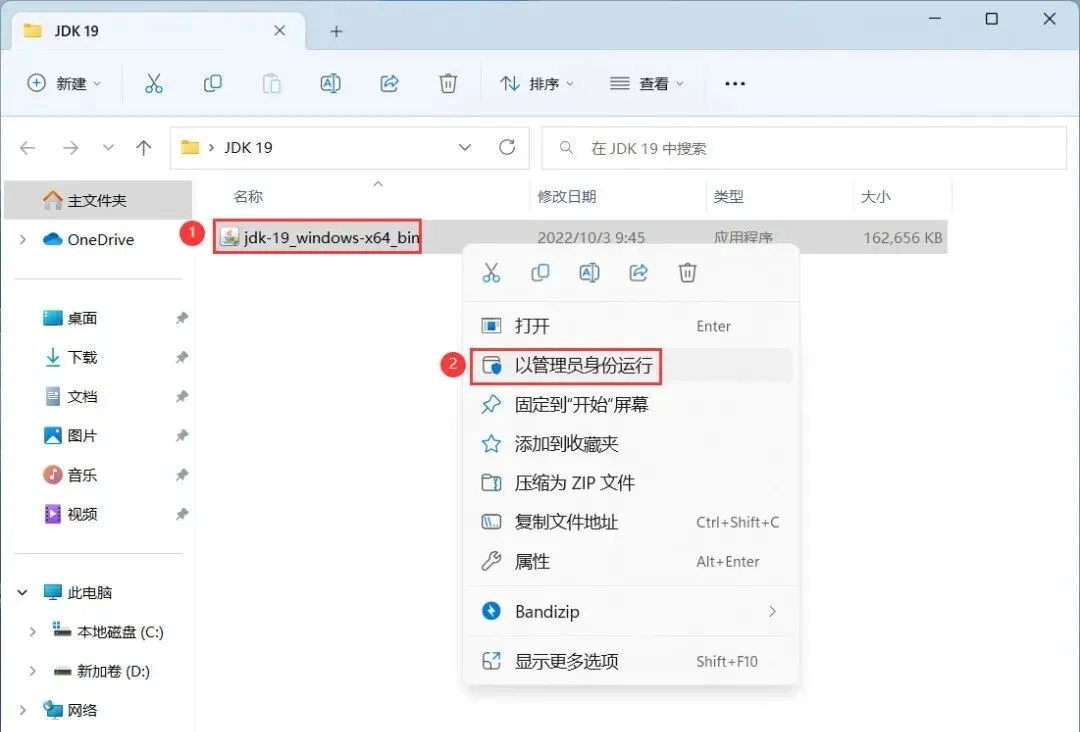
Task: Sort by 名称 column header
Action: (249, 197)
